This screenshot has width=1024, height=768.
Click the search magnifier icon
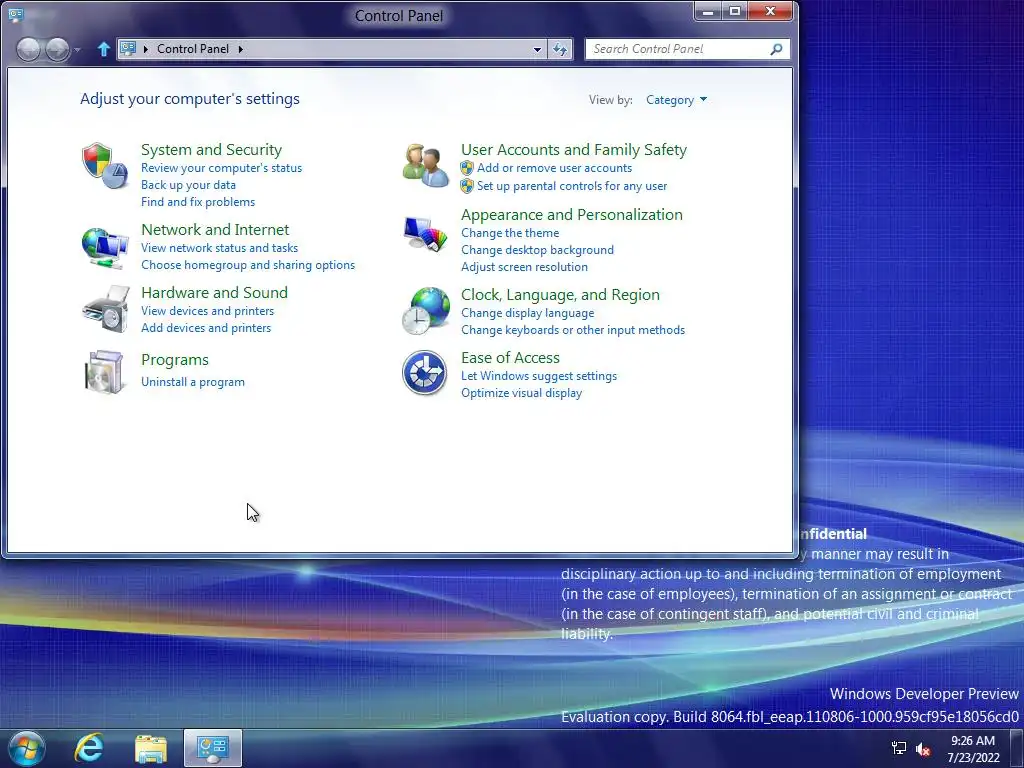[776, 49]
